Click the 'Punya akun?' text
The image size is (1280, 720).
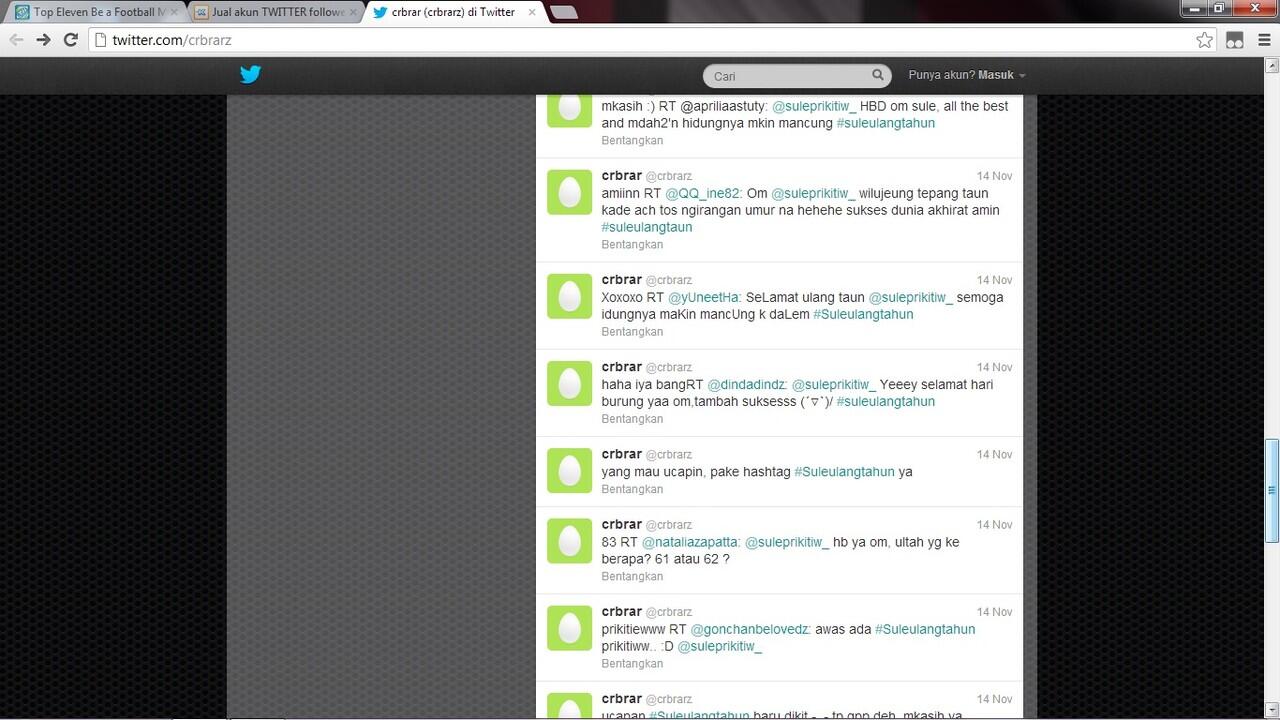point(941,75)
